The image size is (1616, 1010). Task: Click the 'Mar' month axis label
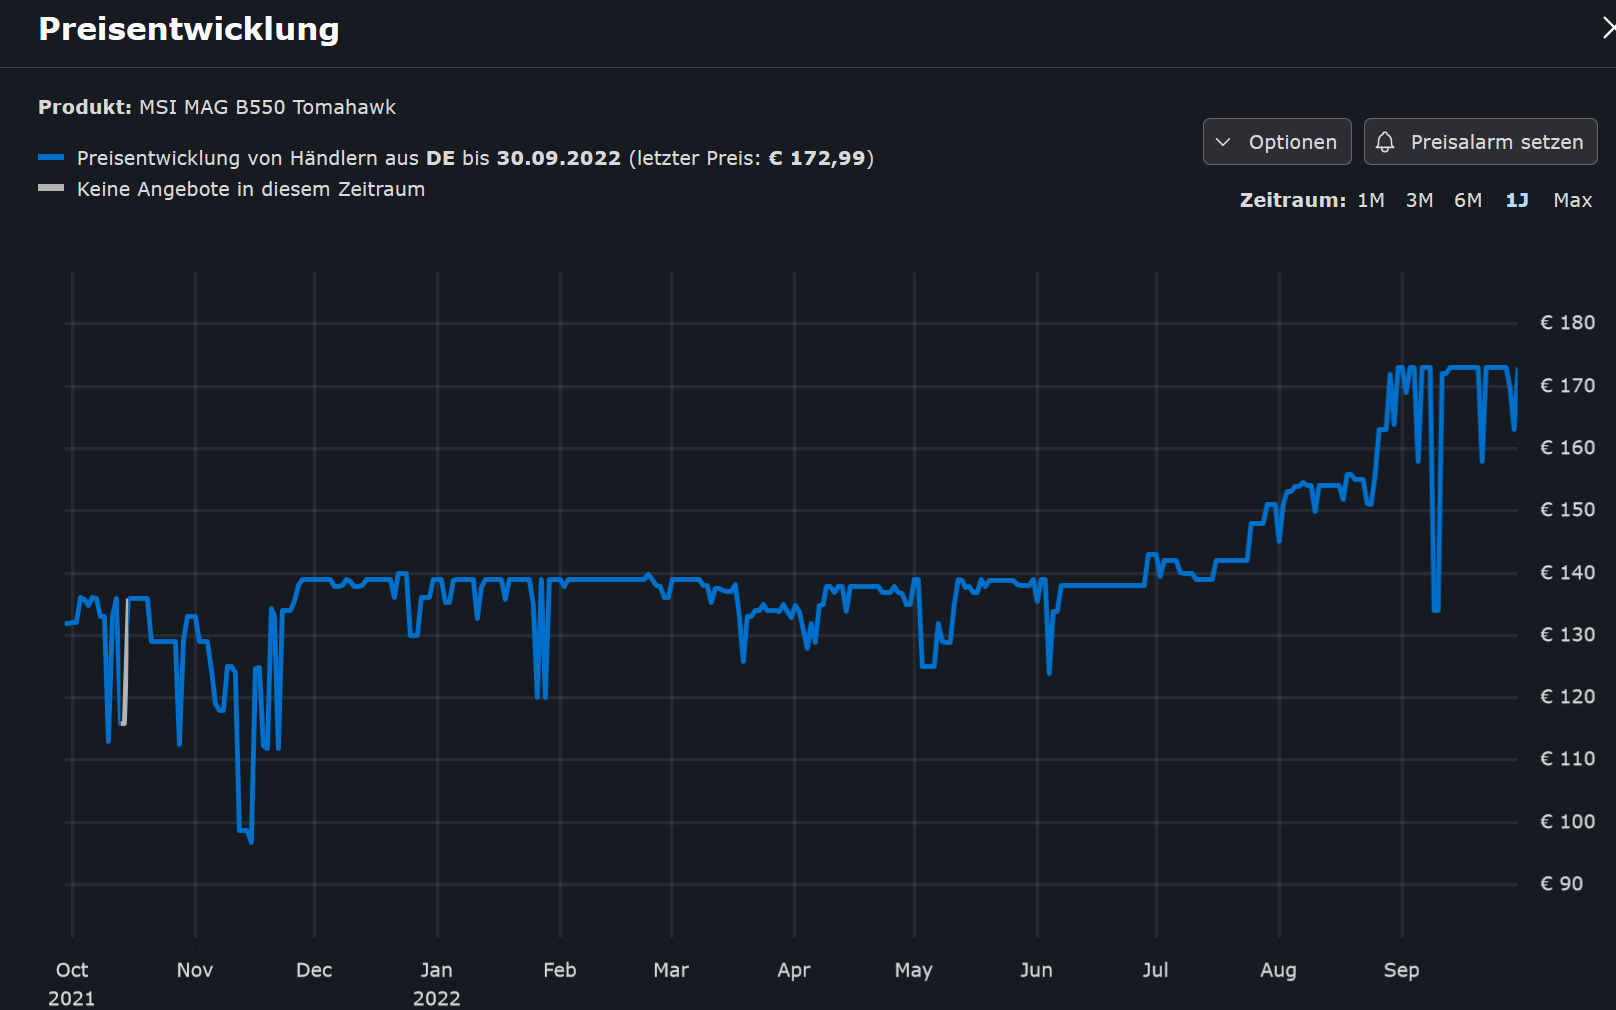tap(671, 970)
